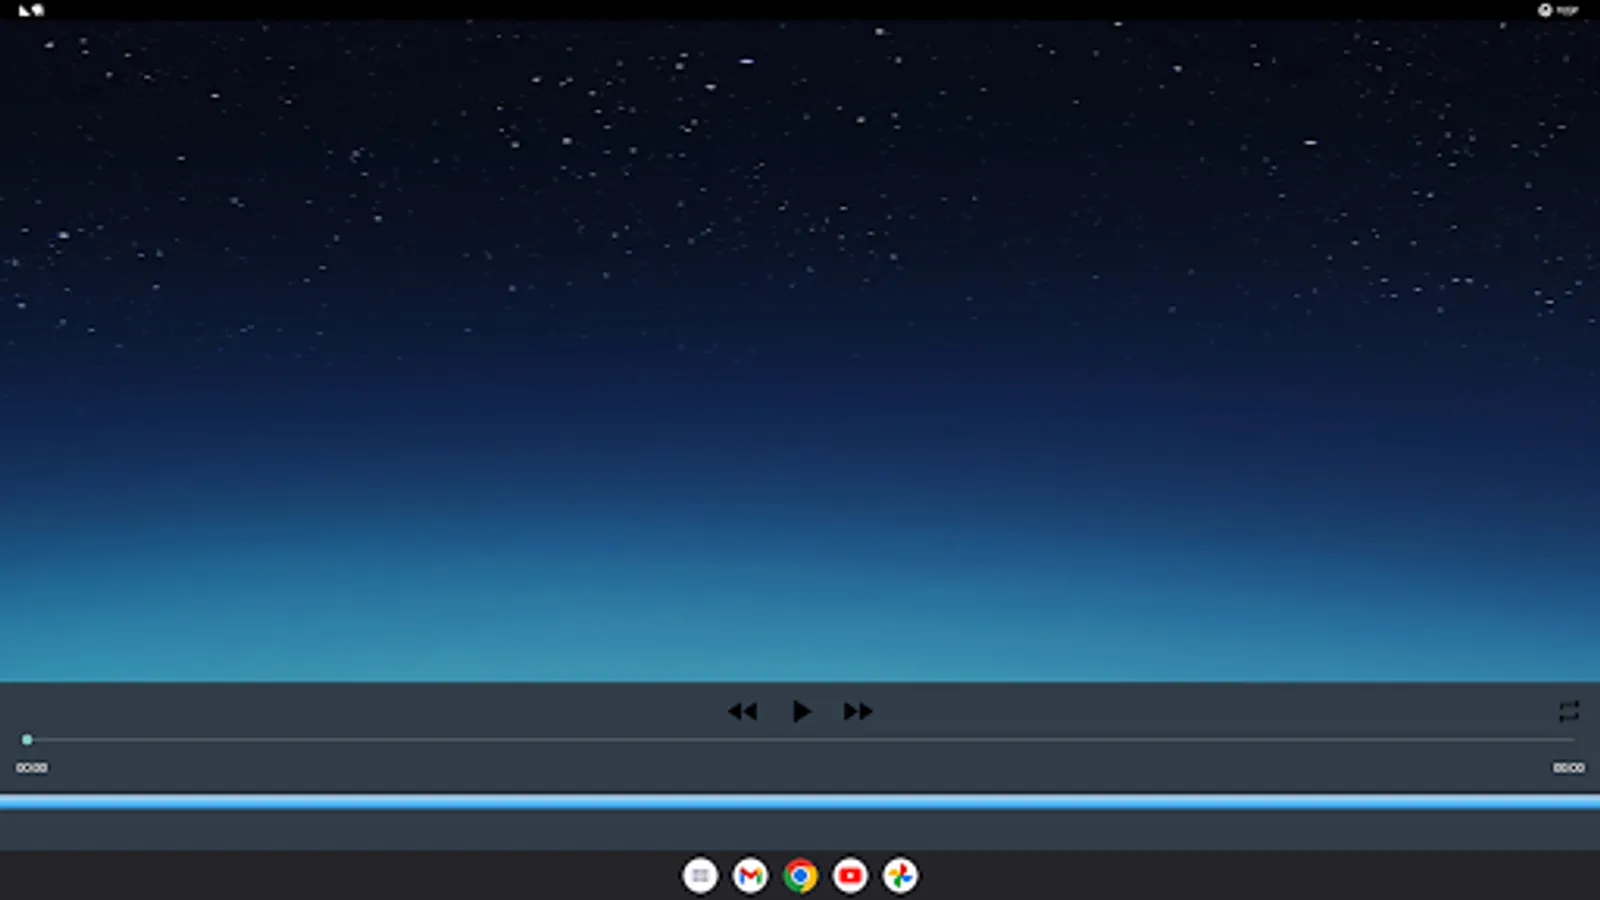Open YouTube from the taskbar

(850, 876)
